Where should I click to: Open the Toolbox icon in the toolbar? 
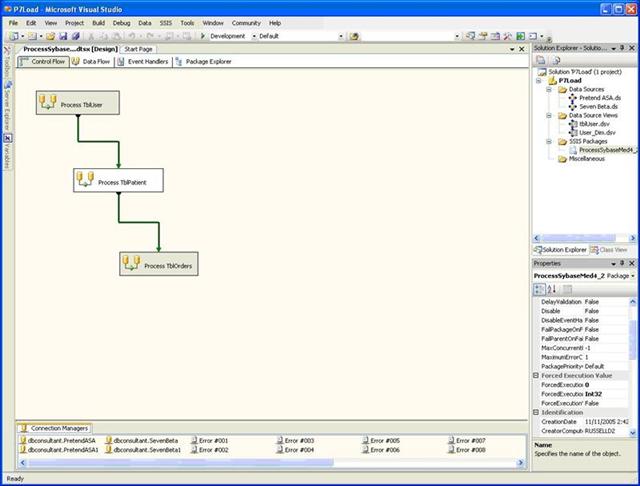click(x=508, y=36)
